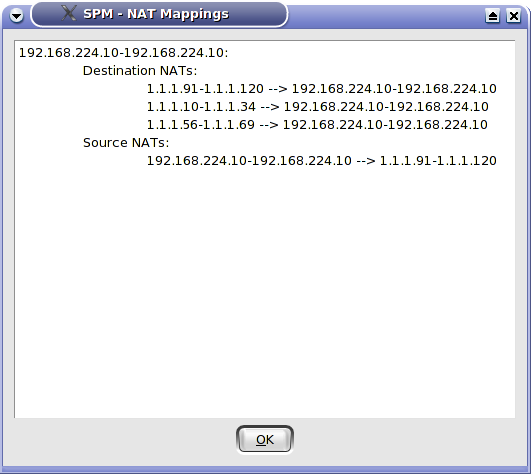Select the 1.1.1.91-1.1.1.120 destination mapping row
Viewport: 531px width, 474px height.
point(322,89)
